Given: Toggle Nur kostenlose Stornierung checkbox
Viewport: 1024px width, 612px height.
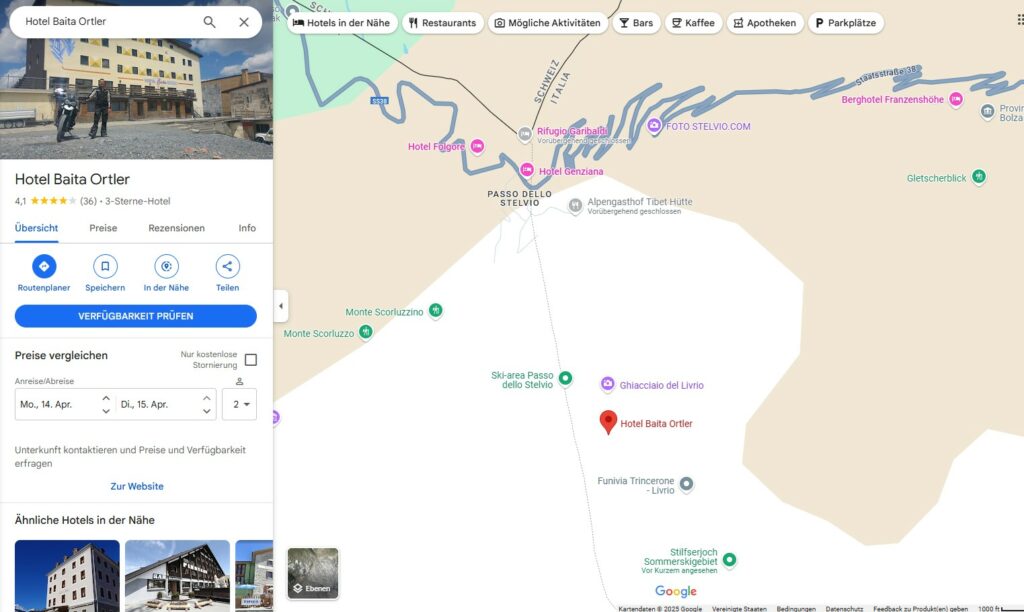Looking at the screenshot, I should tap(251, 360).
